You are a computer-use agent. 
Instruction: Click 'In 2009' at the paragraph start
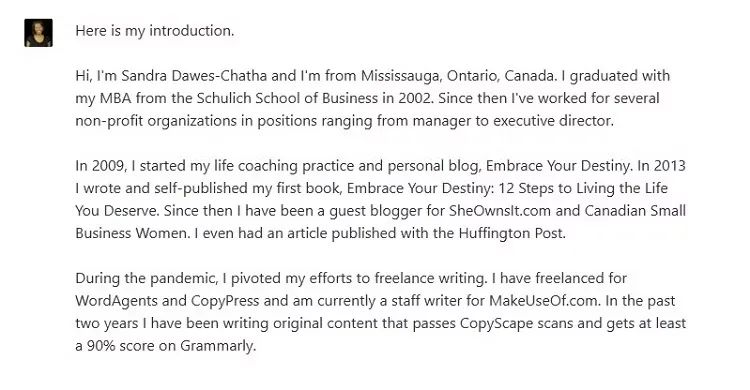coord(100,166)
